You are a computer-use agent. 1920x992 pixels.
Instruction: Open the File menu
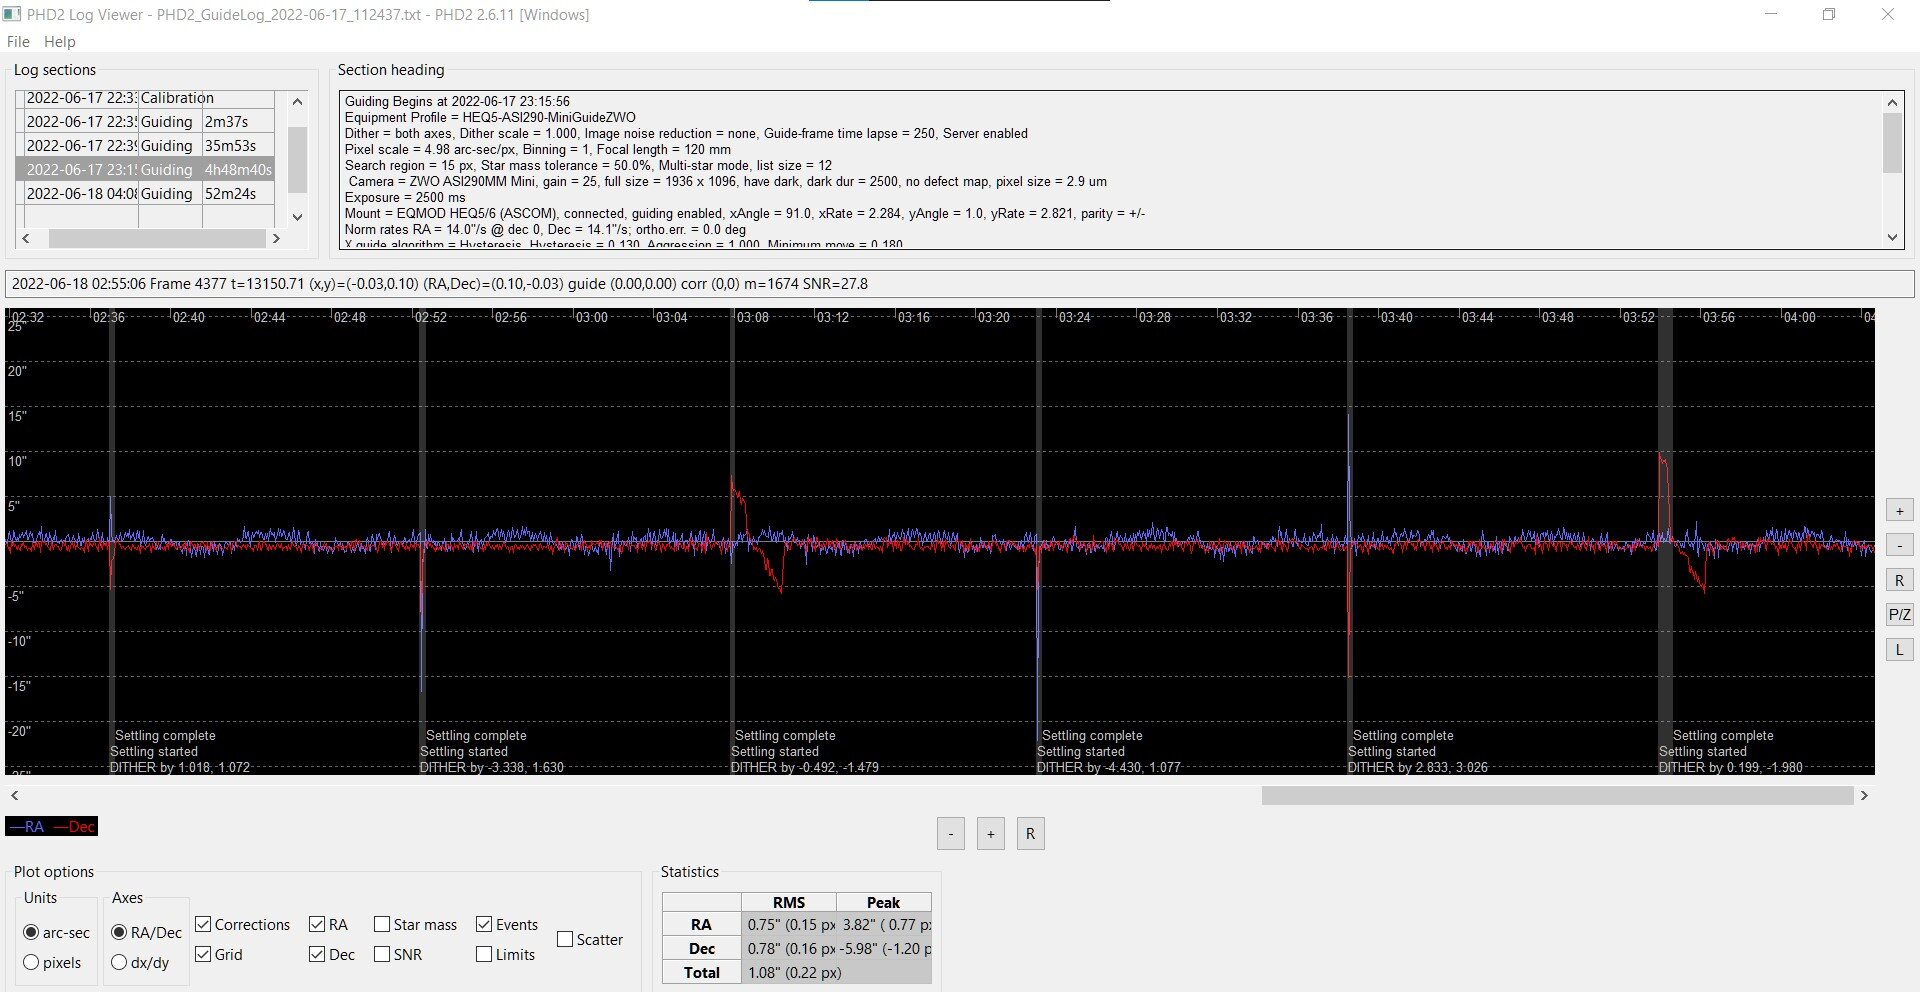18,42
